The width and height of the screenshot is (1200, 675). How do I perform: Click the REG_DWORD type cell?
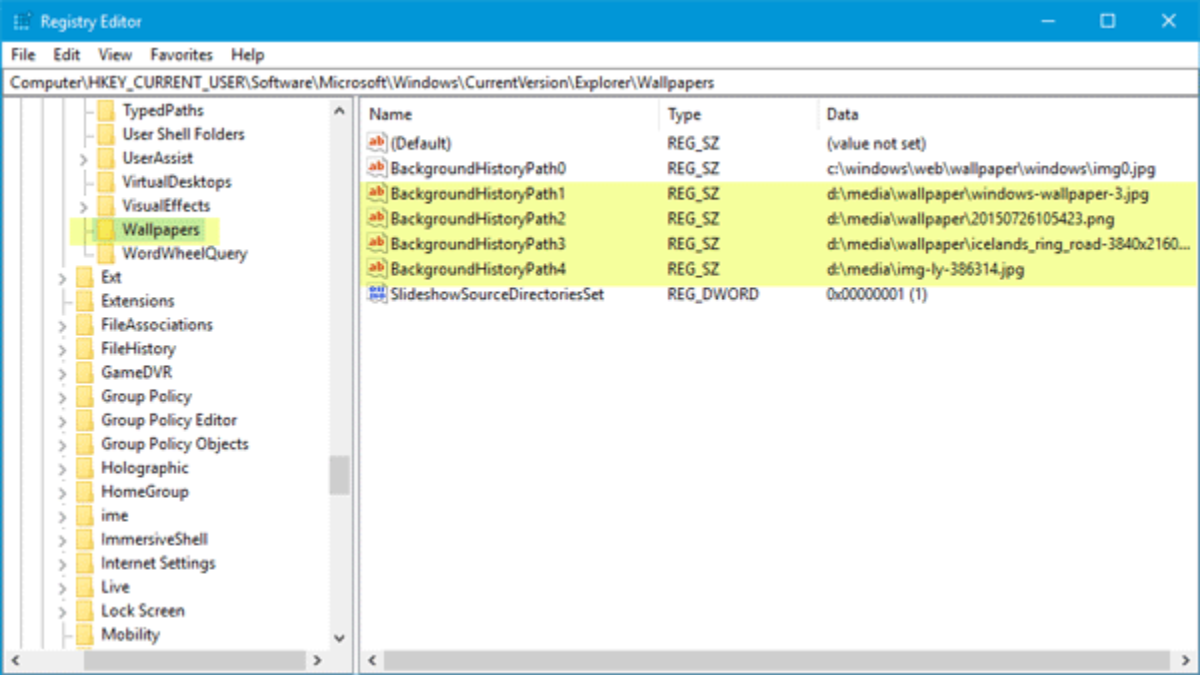tap(713, 294)
